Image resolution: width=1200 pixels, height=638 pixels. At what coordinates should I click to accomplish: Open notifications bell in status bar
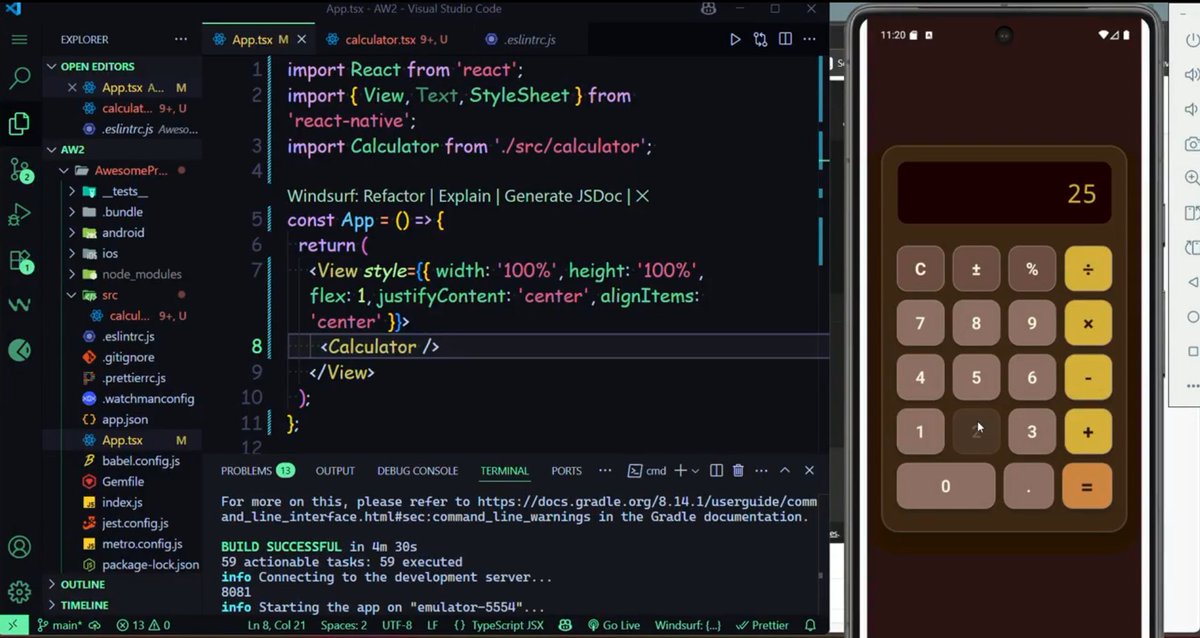(811, 626)
